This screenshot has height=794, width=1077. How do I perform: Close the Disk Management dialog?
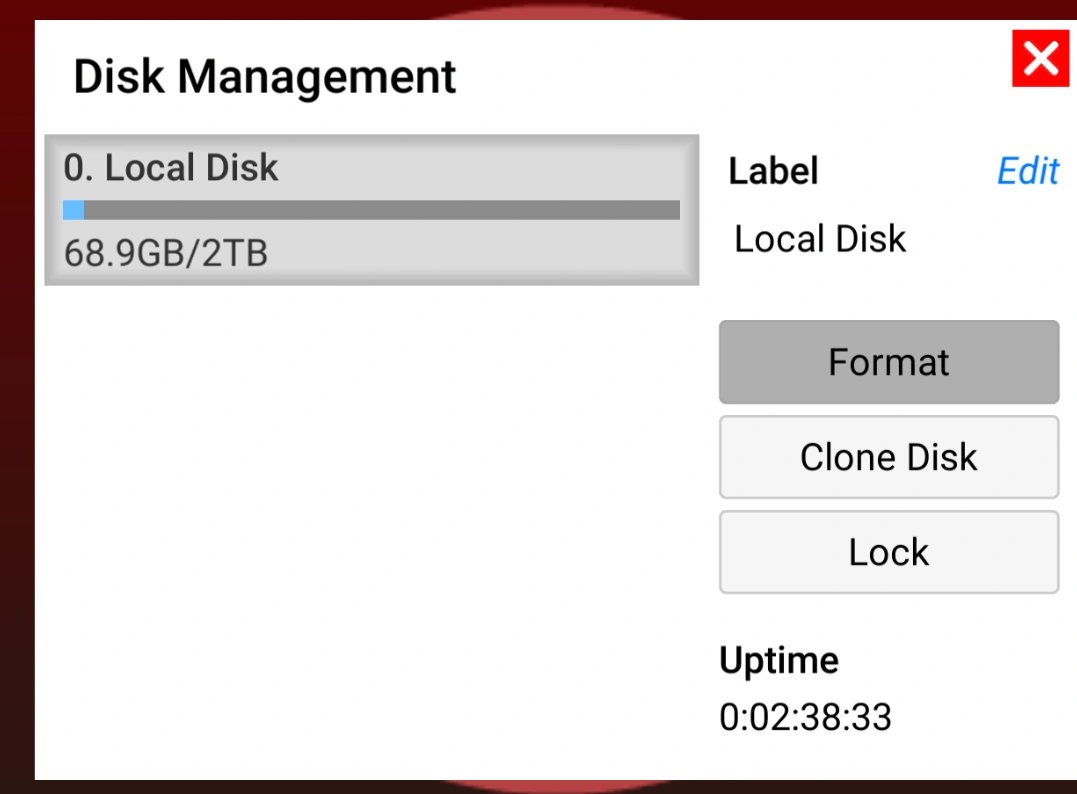click(x=1041, y=59)
